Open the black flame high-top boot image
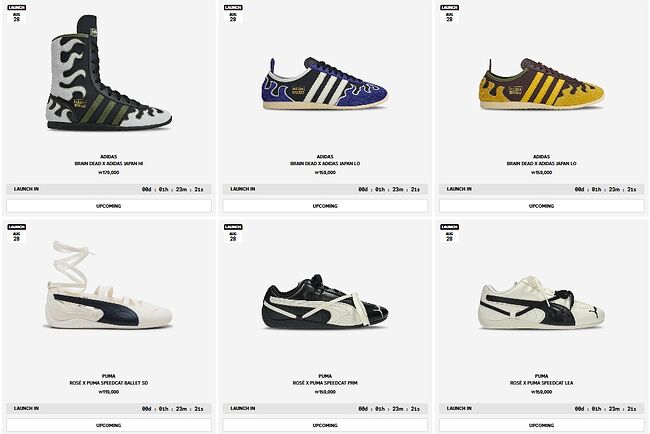The image size is (650, 434). 109,73
